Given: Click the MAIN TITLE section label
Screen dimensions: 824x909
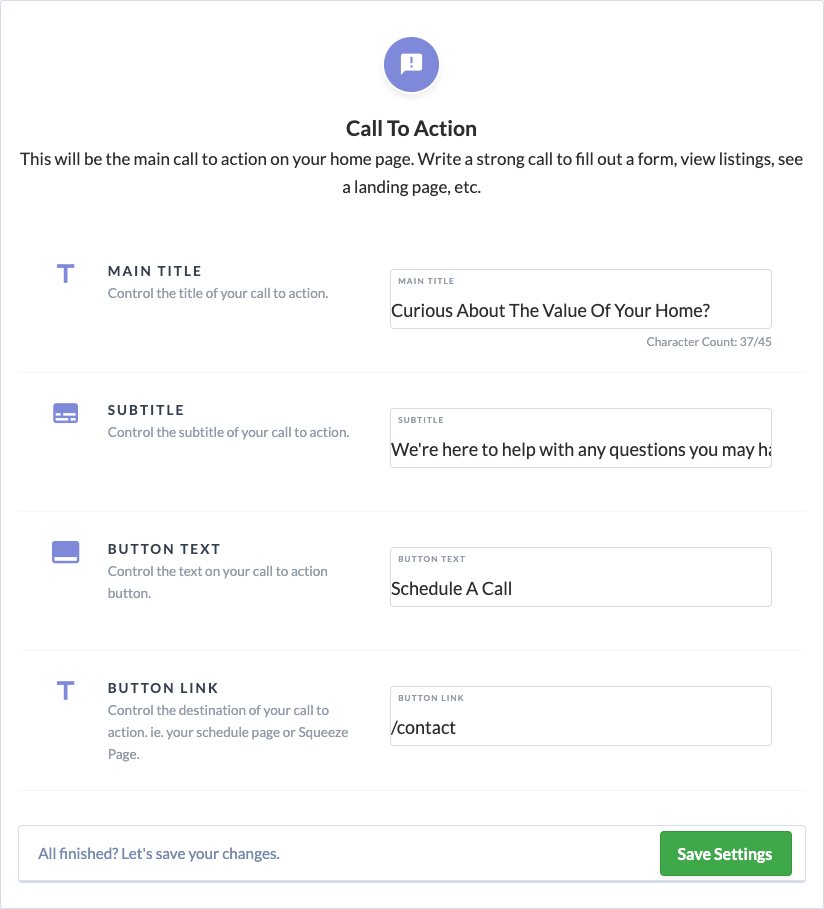Looking at the screenshot, I should 155,271.
